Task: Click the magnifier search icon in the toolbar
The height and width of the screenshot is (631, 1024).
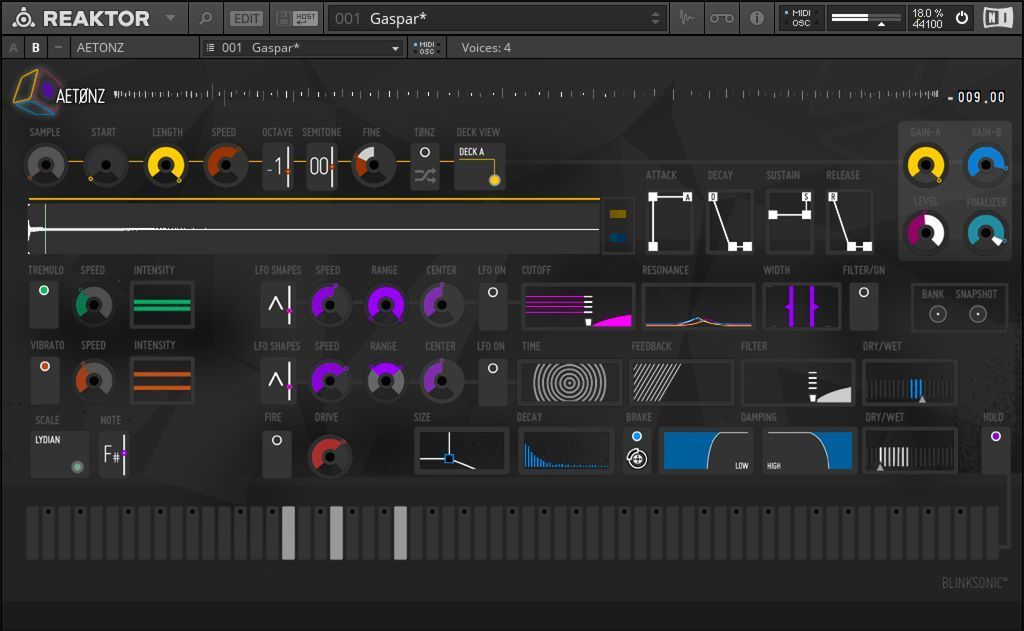Action: point(205,18)
